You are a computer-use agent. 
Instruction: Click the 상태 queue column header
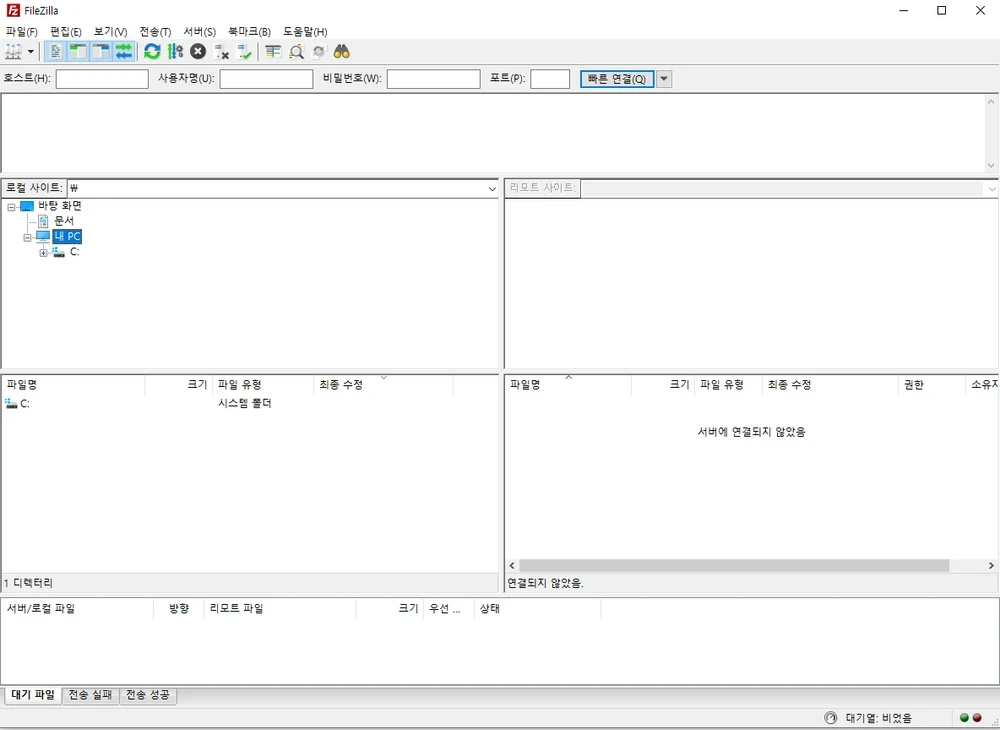pos(538,609)
